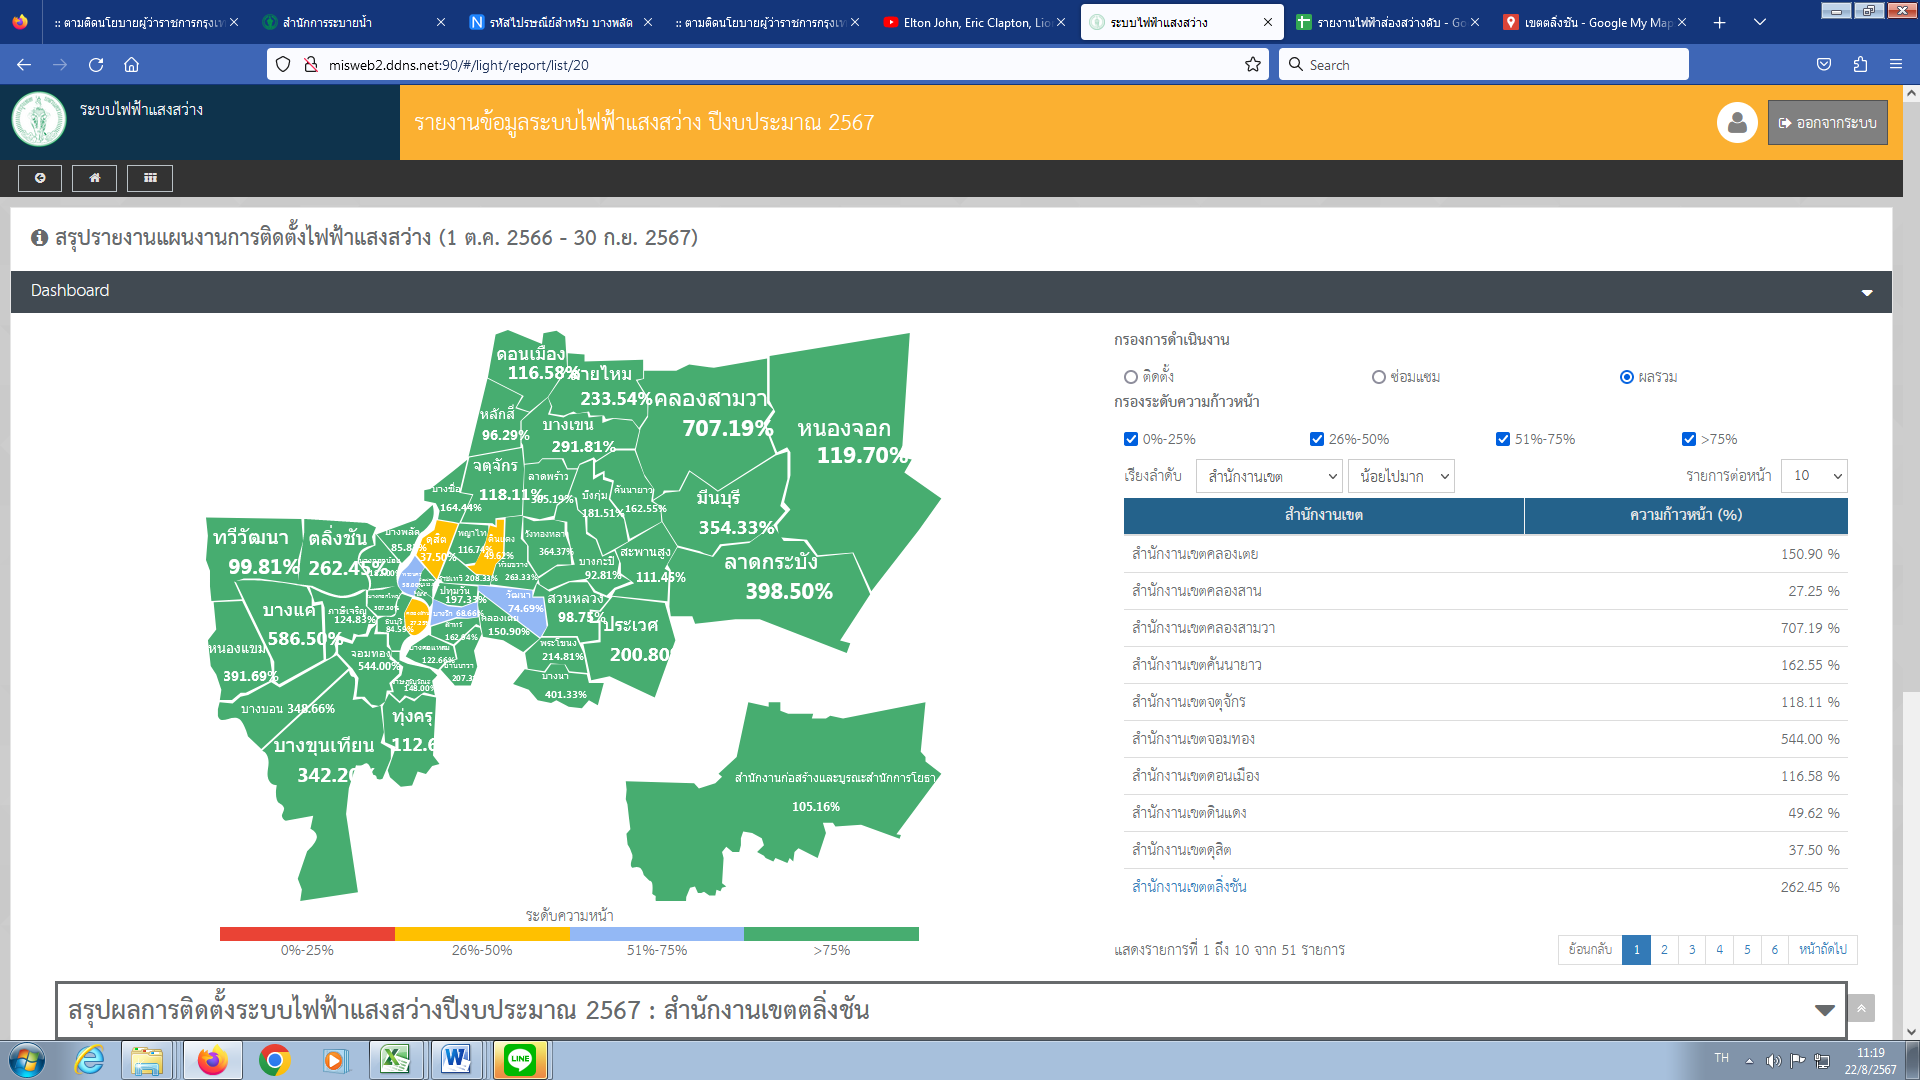Open LINE app from taskbar
The width and height of the screenshot is (1920, 1080).
(520, 1060)
